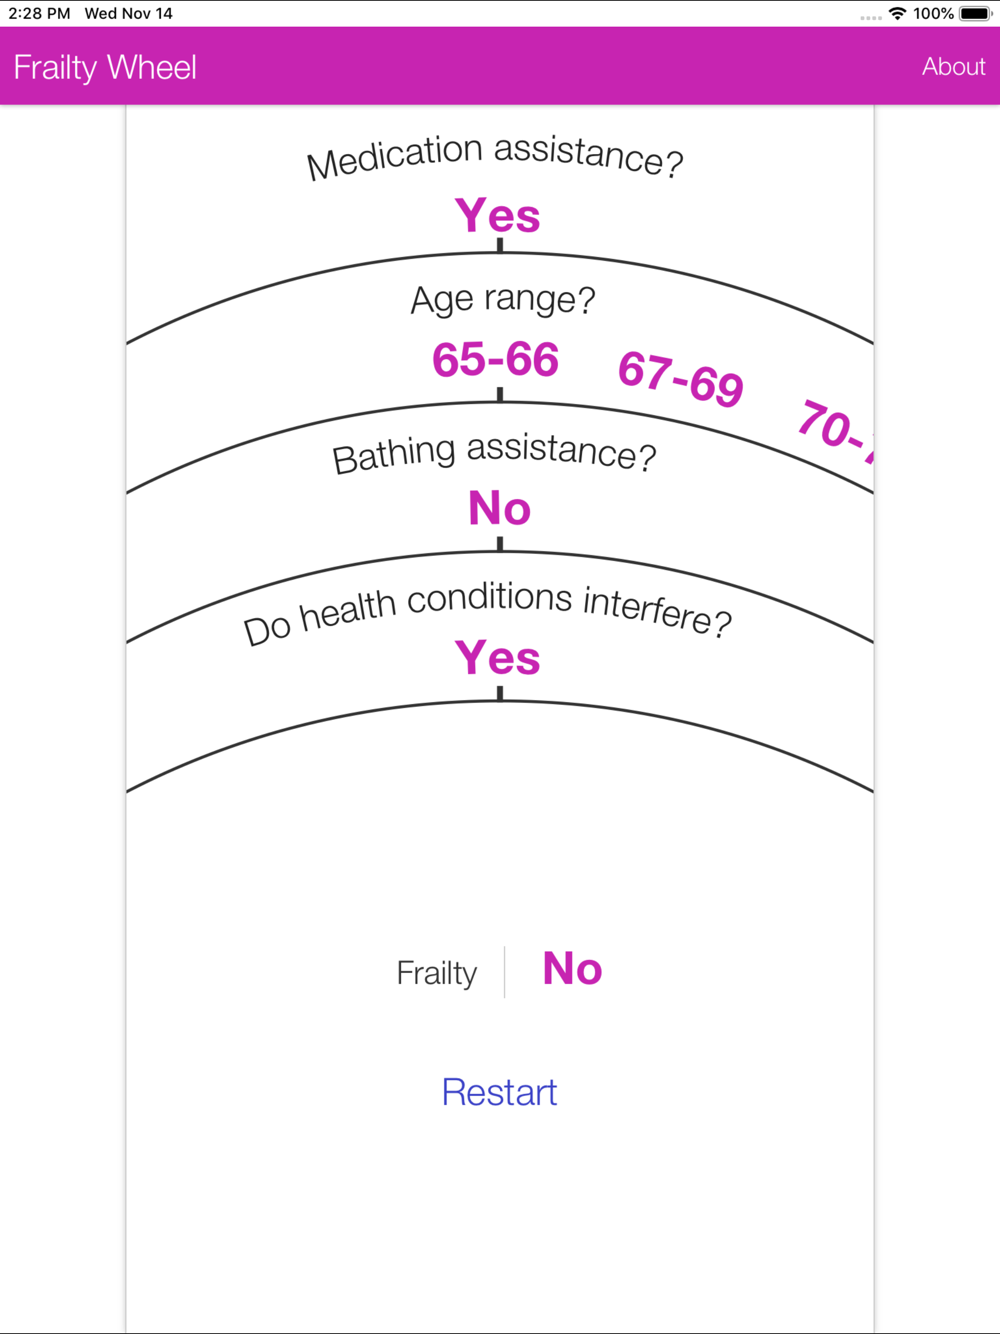Click the Frailty result label

437,973
